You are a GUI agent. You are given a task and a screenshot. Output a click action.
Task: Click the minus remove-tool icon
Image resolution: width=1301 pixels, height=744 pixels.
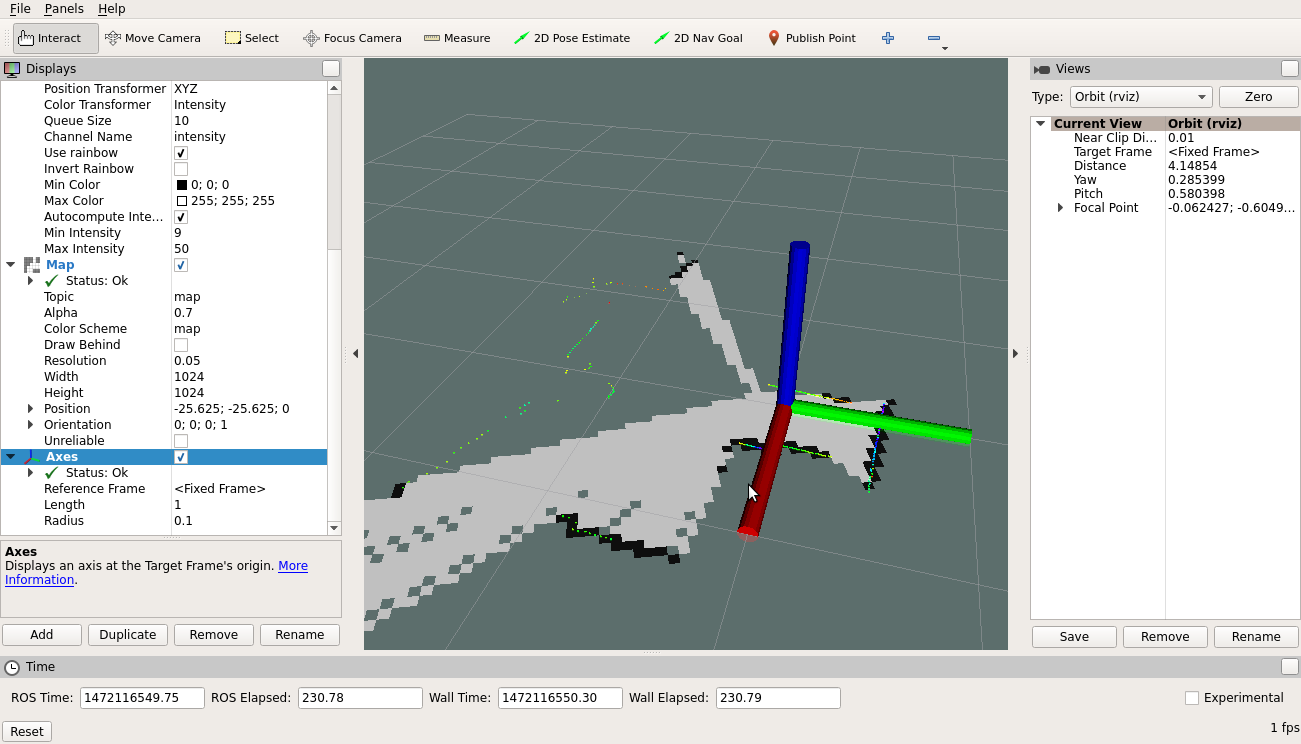(x=934, y=38)
